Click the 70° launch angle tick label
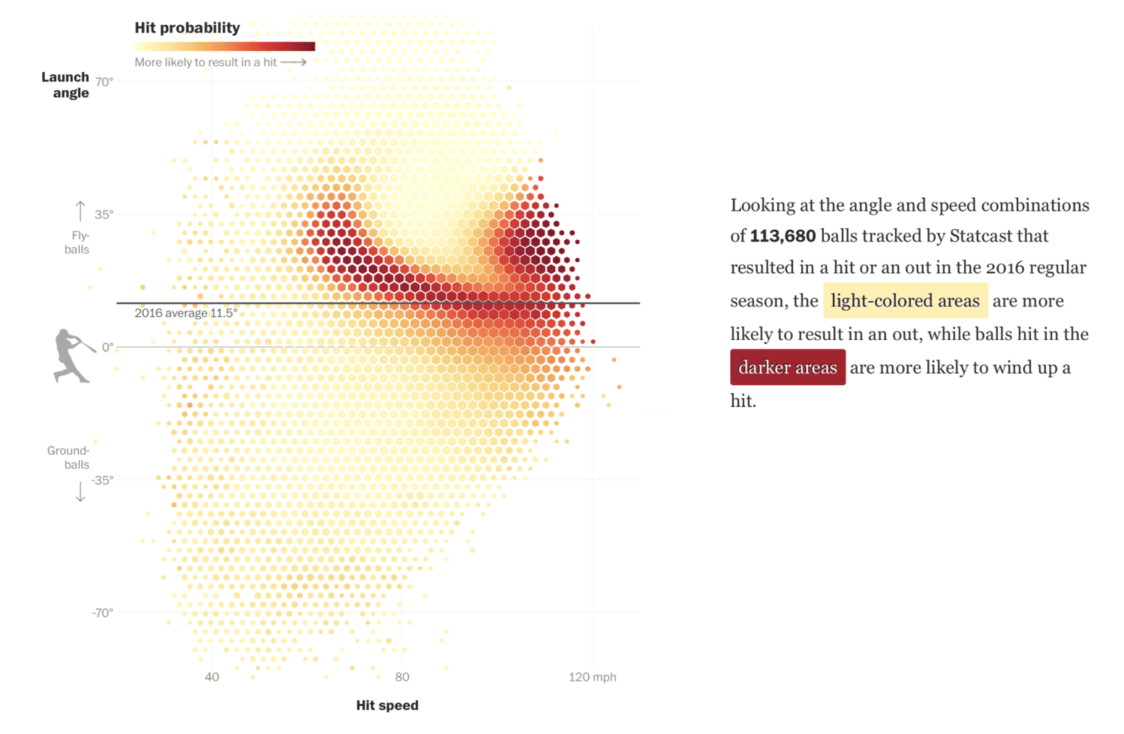This screenshot has height=734, width=1124. [x=104, y=81]
